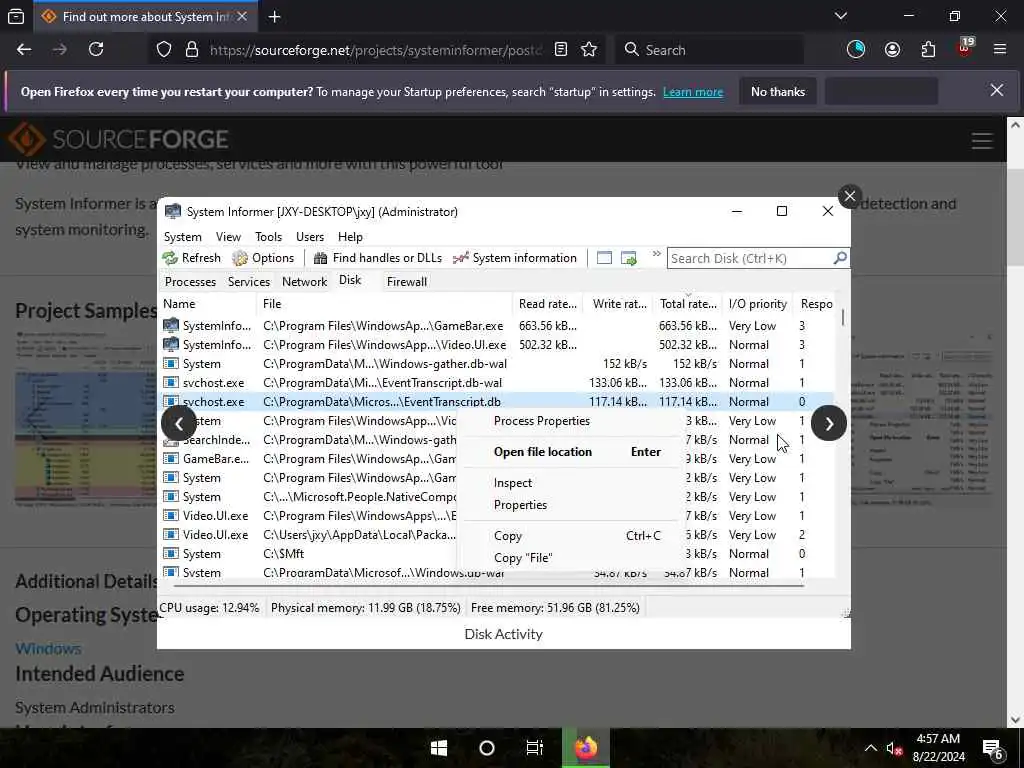
Task: Dismiss the startup notification bar
Action: tap(997, 90)
